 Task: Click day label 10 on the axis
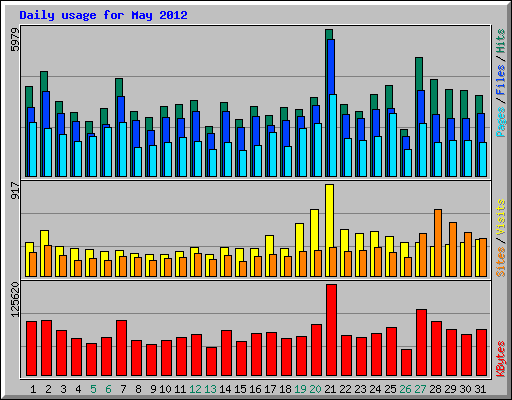pyautogui.click(x=165, y=389)
